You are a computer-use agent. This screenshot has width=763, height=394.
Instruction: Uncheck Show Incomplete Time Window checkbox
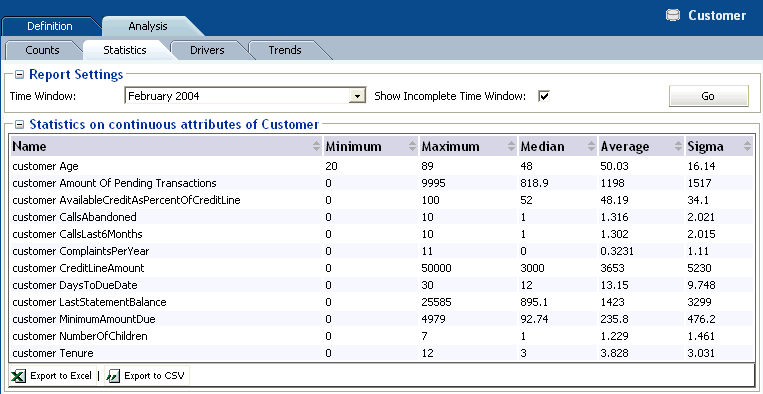pos(544,96)
